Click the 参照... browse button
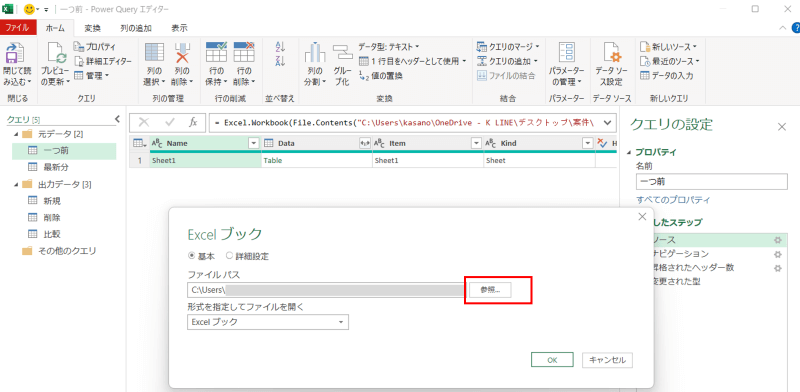800x392 pixels. [490, 290]
